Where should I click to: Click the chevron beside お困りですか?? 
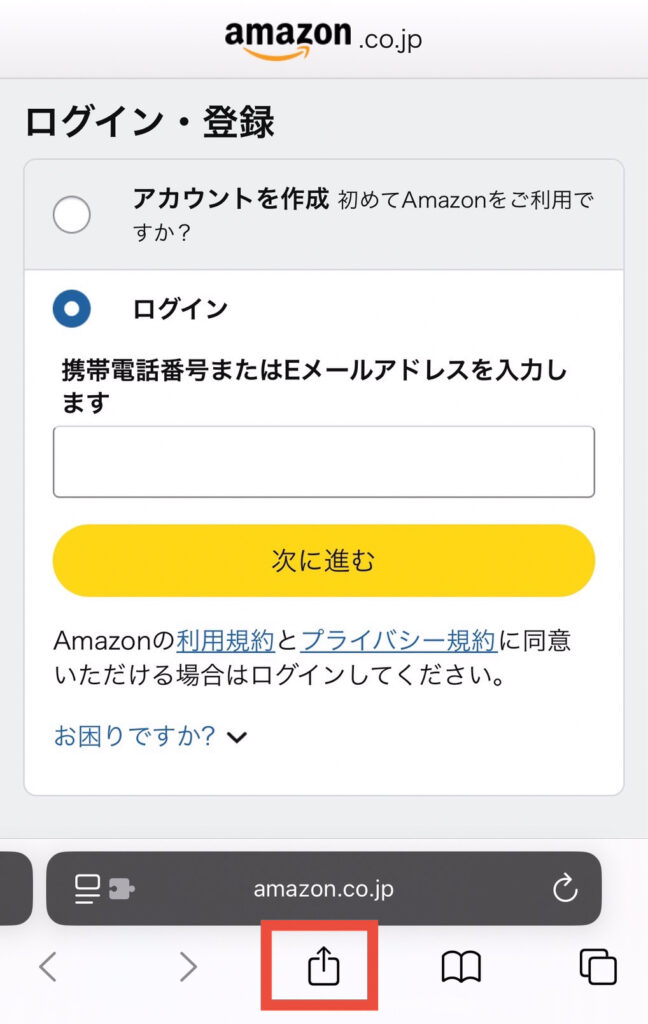pos(237,738)
